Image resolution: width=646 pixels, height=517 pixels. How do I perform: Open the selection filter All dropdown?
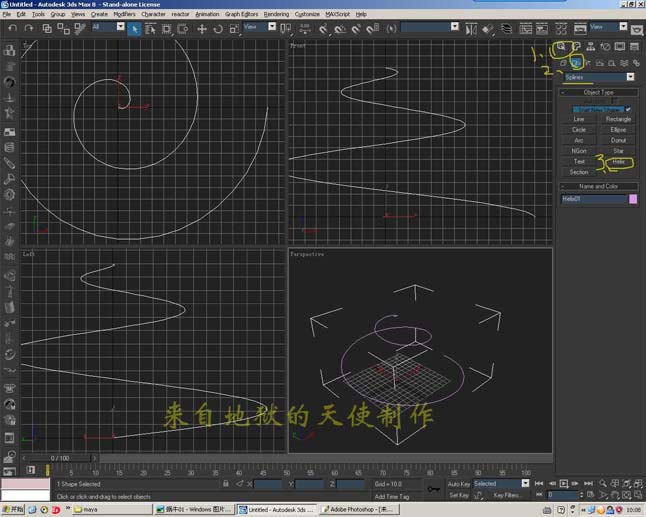point(108,27)
